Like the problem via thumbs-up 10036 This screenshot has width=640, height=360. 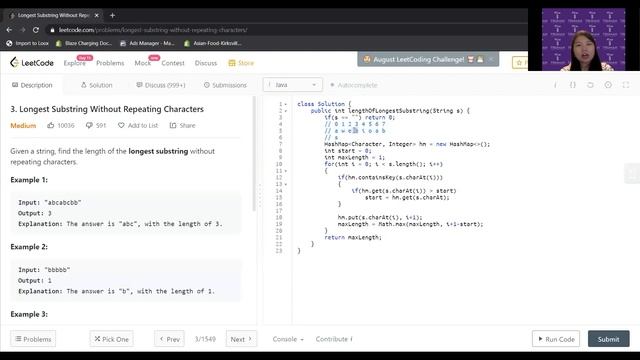tap(61, 125)
